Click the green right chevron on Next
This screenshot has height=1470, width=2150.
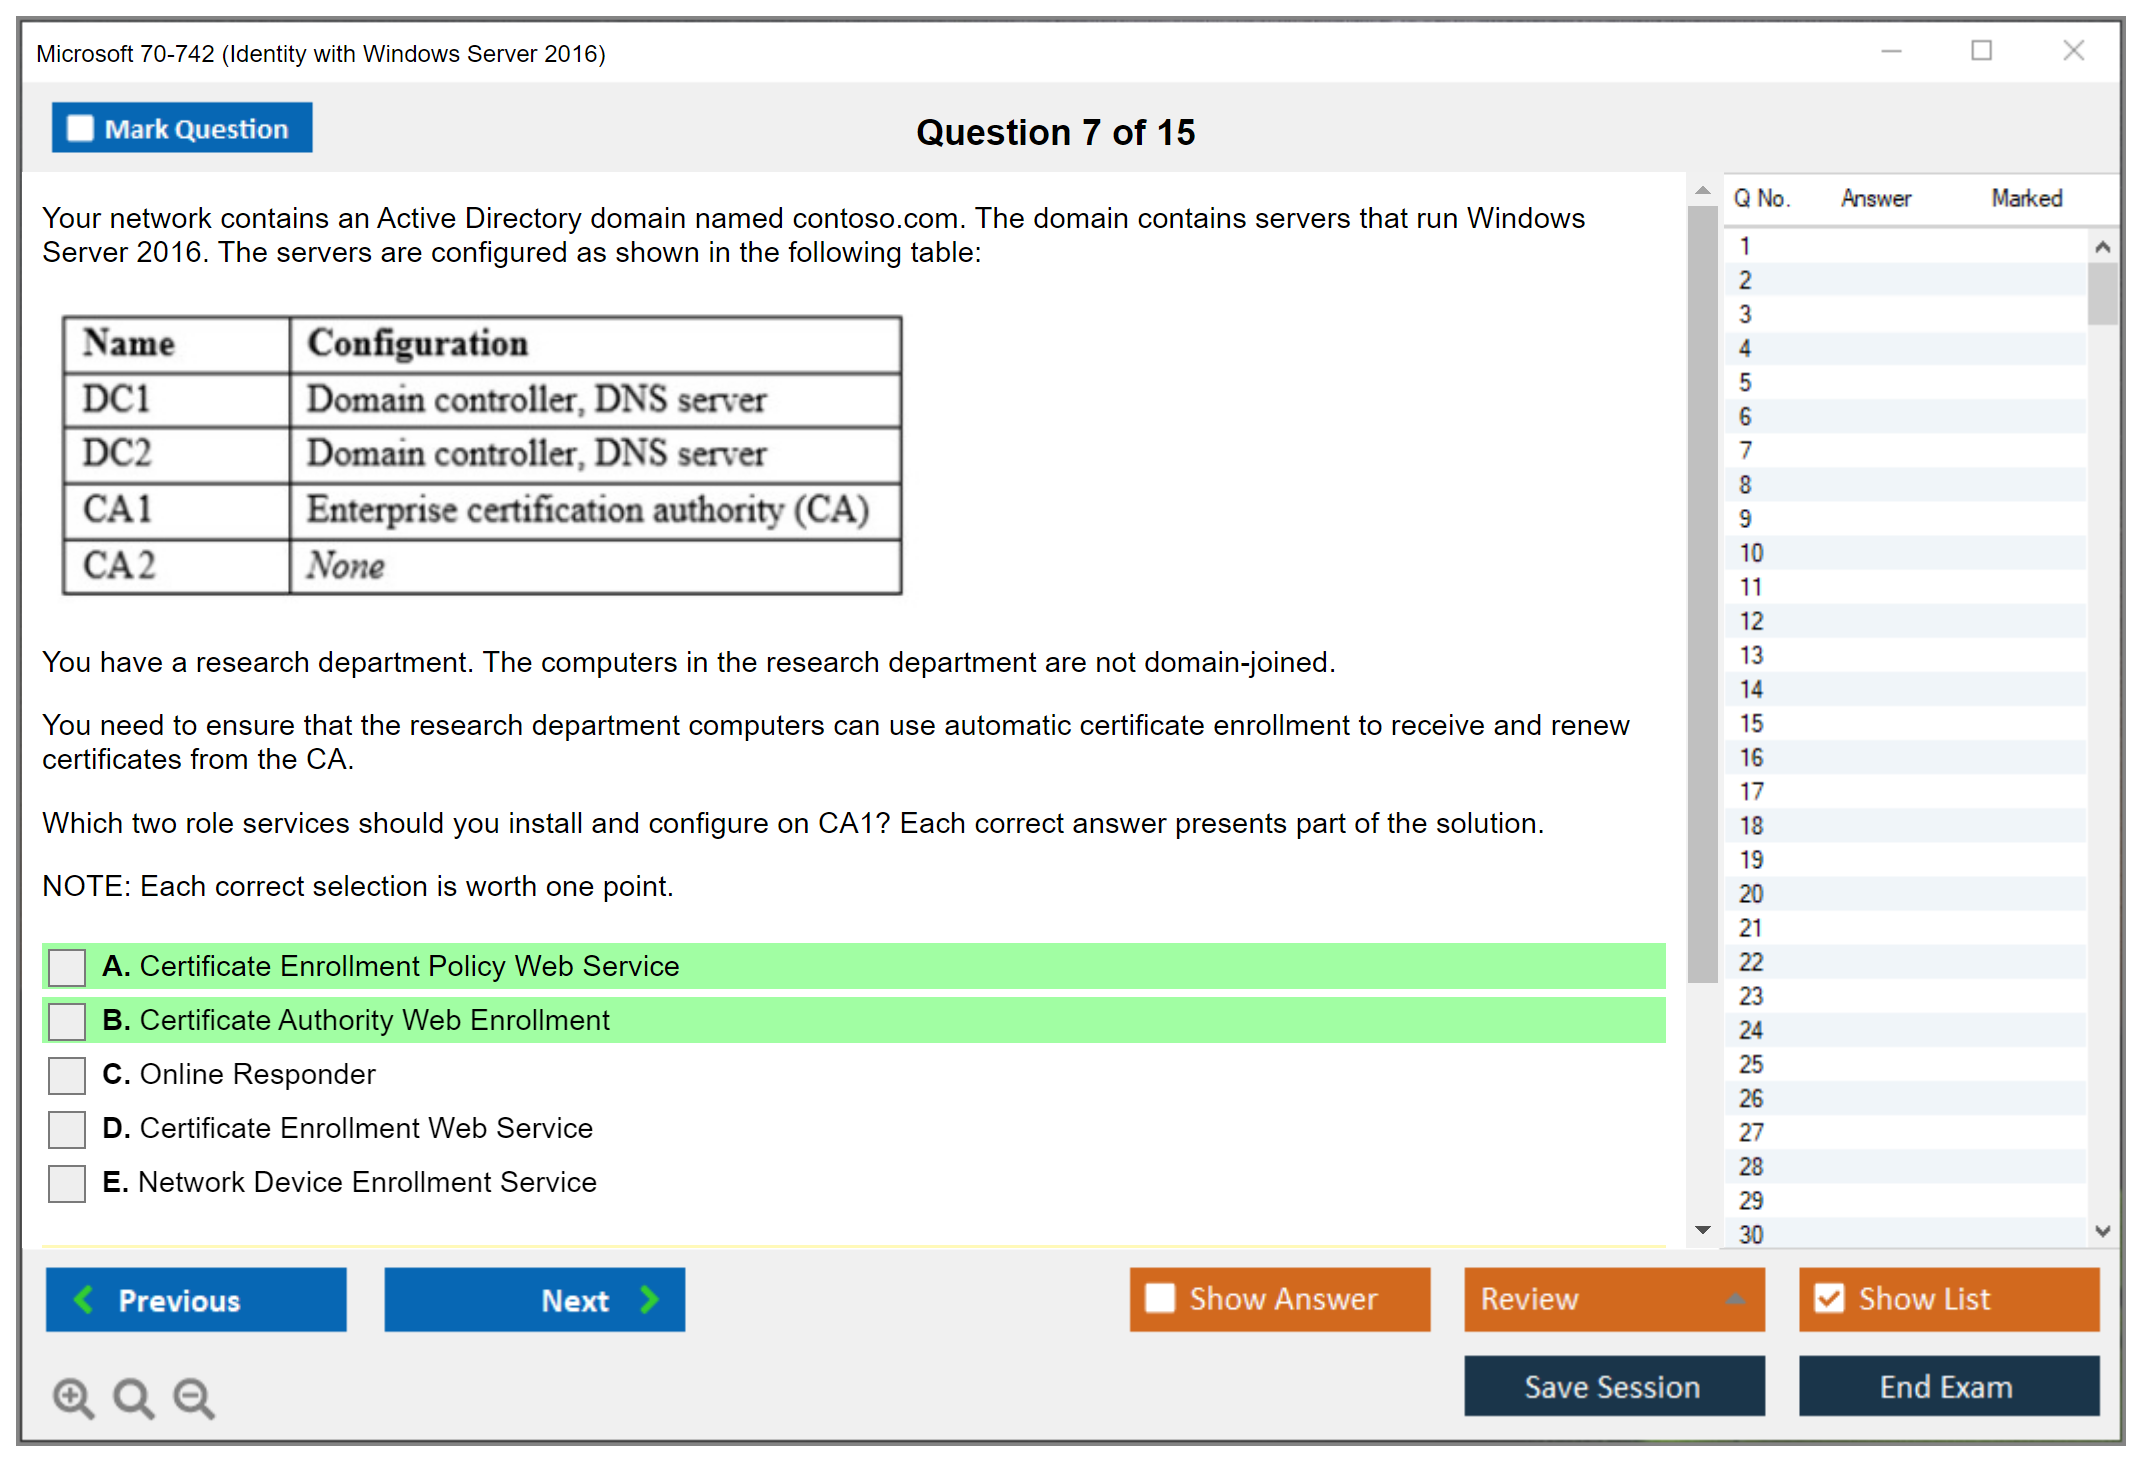point(650,1299)
